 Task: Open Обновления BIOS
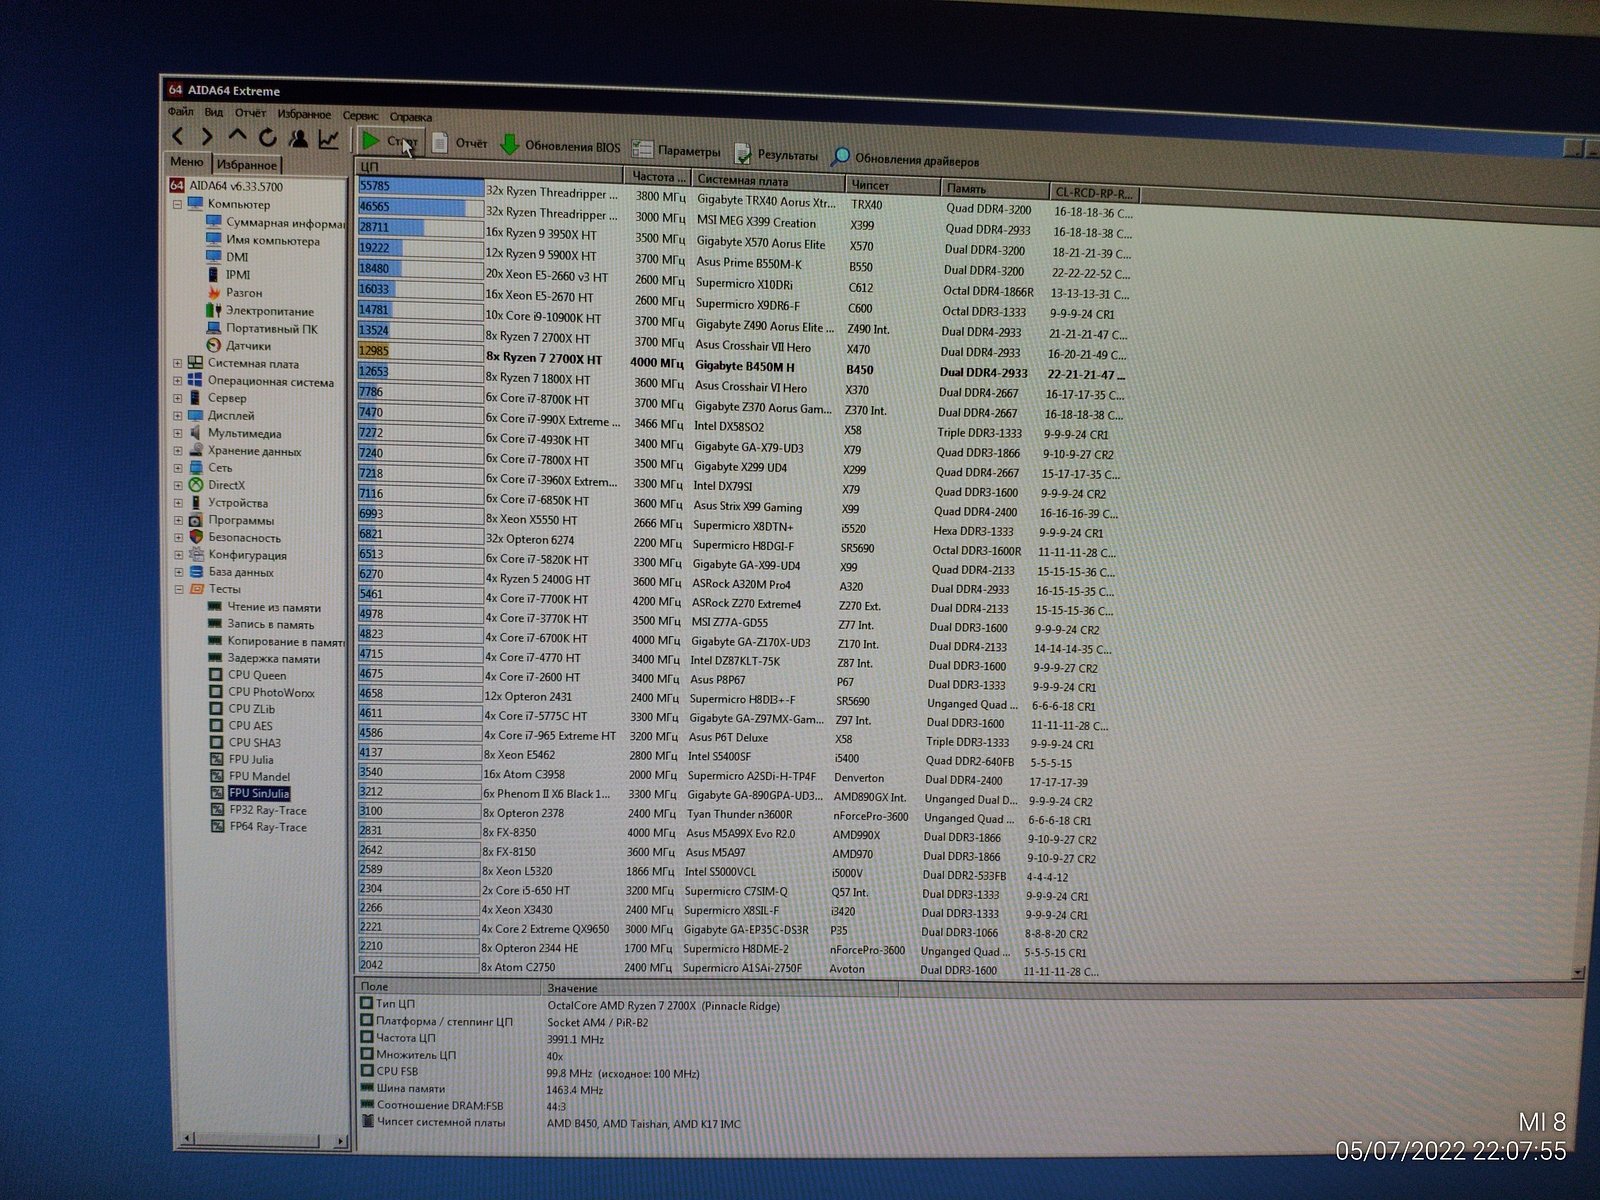click(x=560, y=147)
